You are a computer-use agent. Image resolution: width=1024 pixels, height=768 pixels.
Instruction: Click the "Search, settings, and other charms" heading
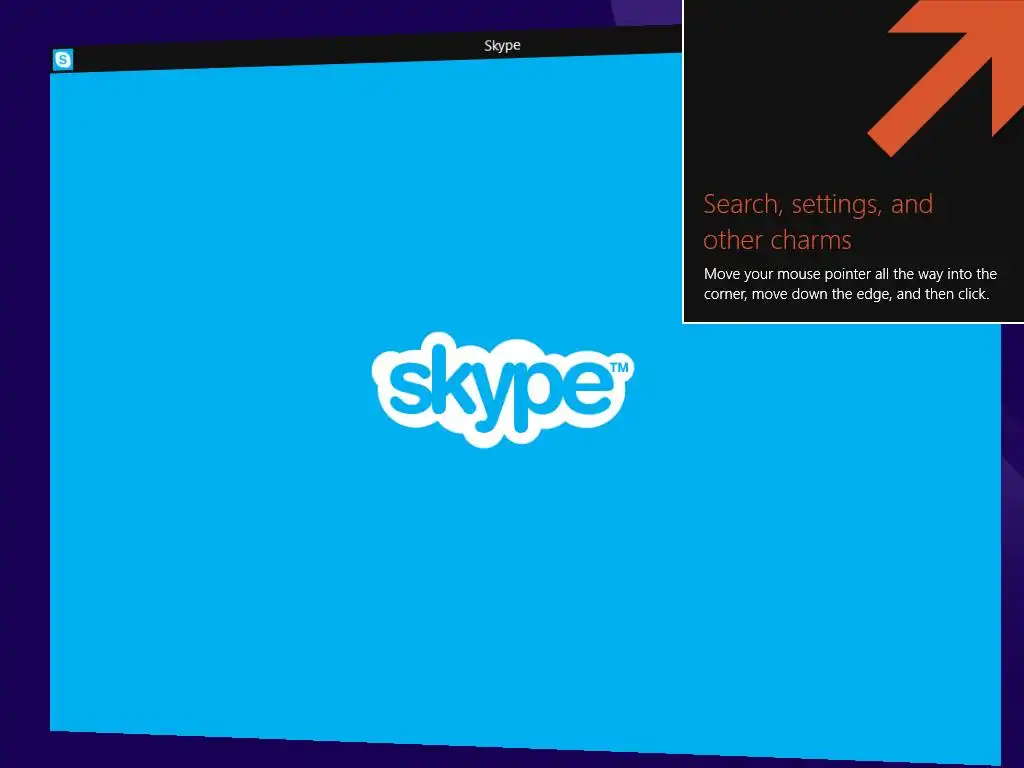click(x=818, y=222)
